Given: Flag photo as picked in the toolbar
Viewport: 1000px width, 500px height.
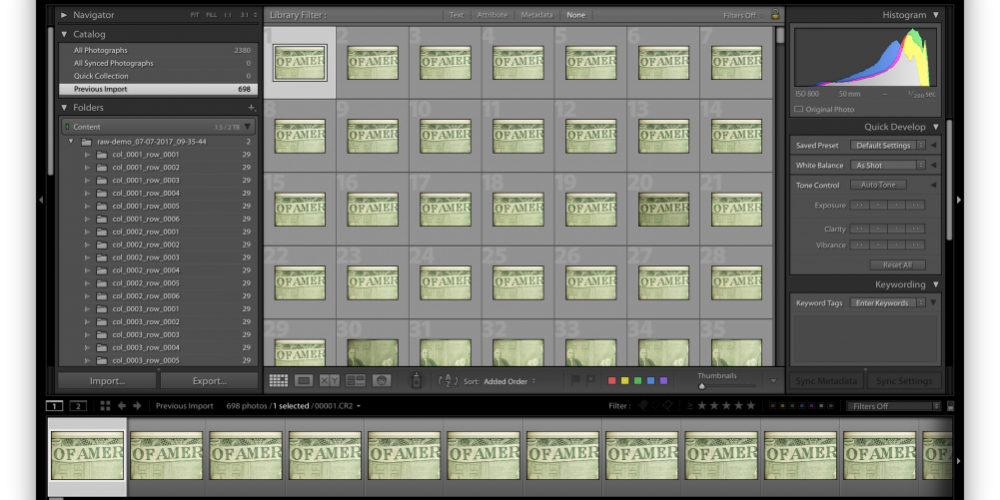Looking at the screenshot, I should pos(575,381).
